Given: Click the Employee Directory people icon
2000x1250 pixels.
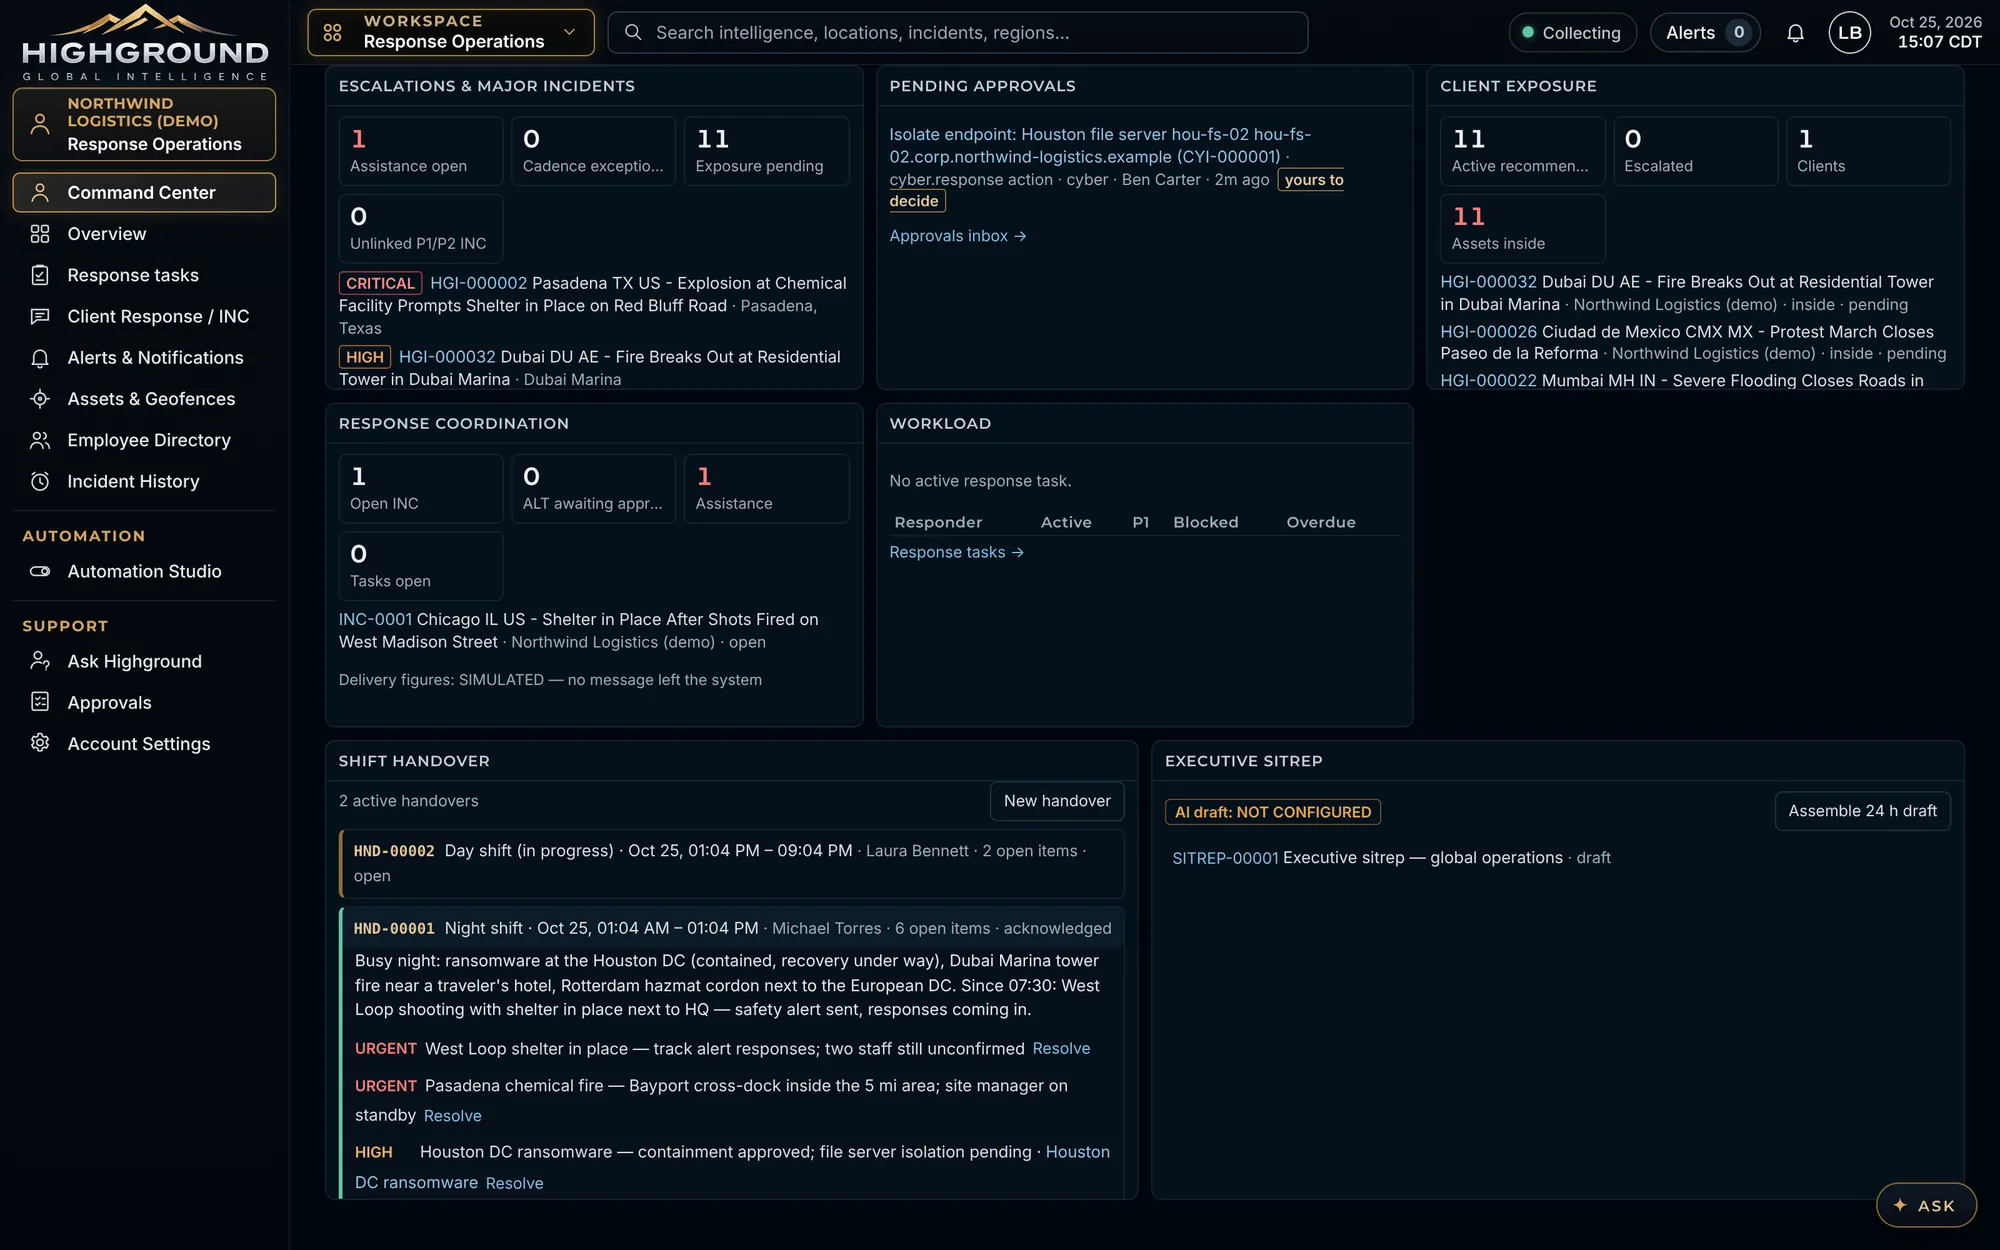Looking at the screenshot, I should [40, 440].
